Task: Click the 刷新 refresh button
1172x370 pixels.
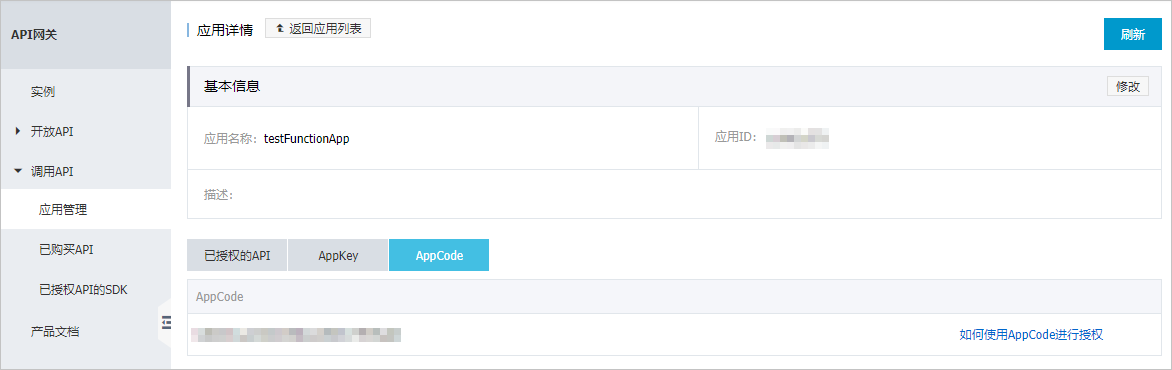Action: coord(1132,34)
